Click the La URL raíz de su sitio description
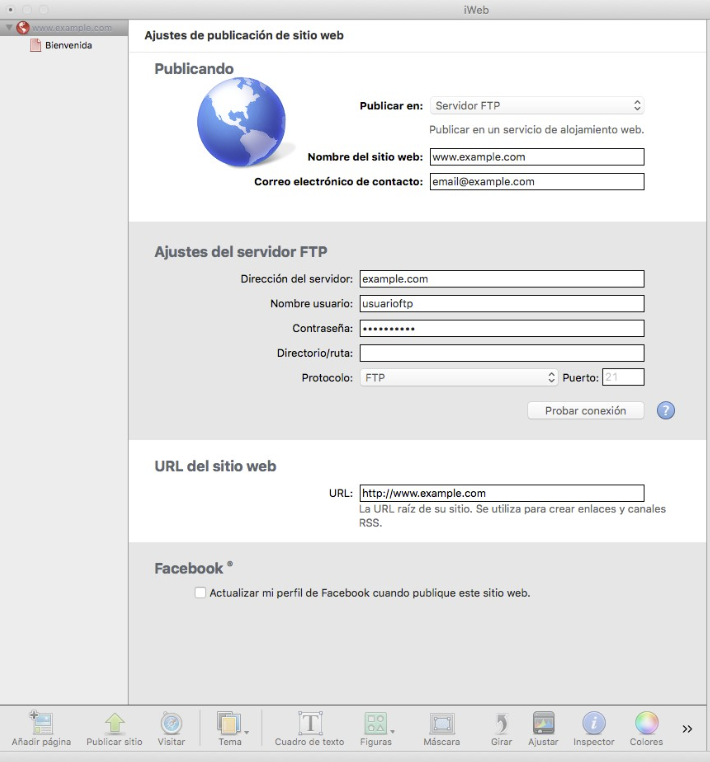The image size is (710, 762). point(512,516)
